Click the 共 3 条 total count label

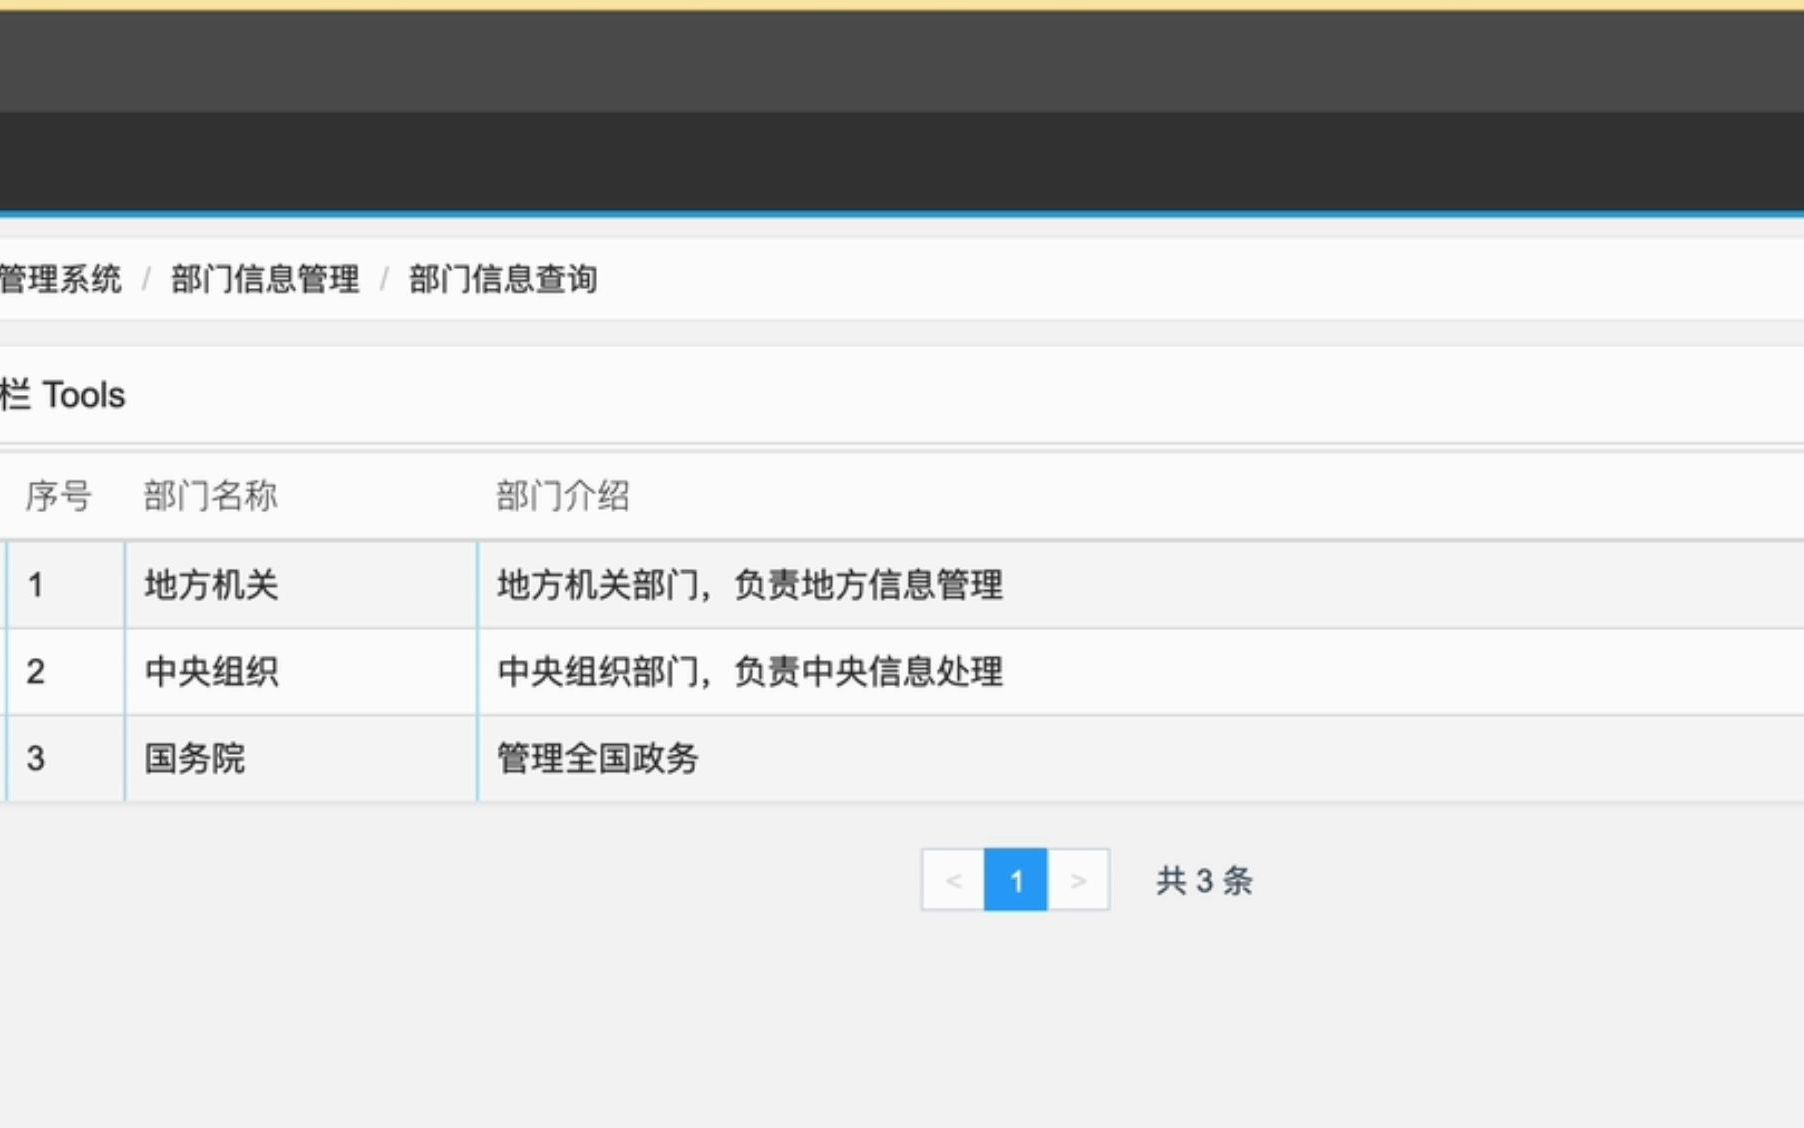point(1202,880)
